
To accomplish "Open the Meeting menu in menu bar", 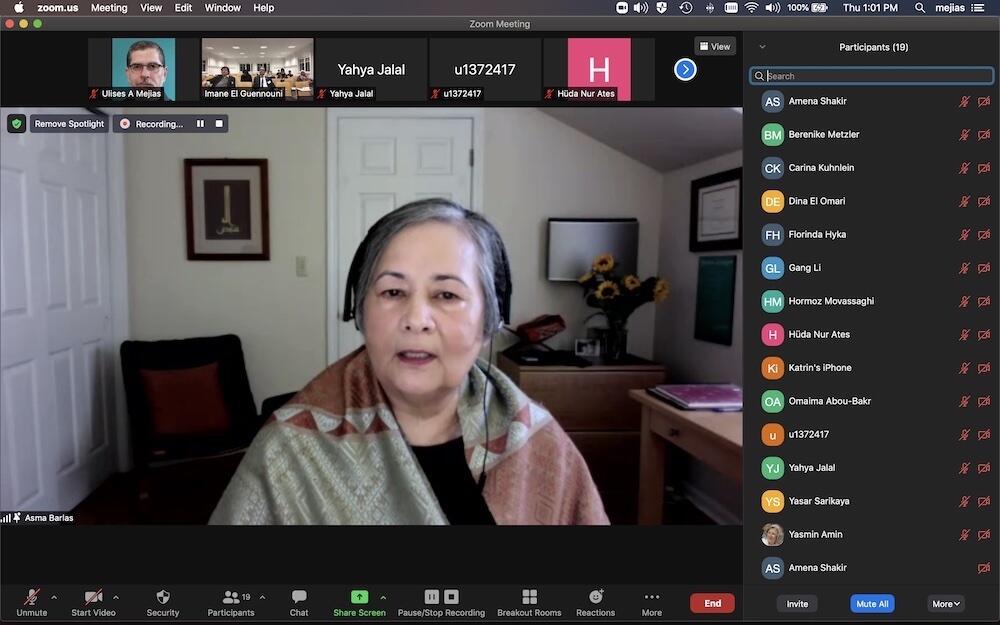I will tap(109, 8).
